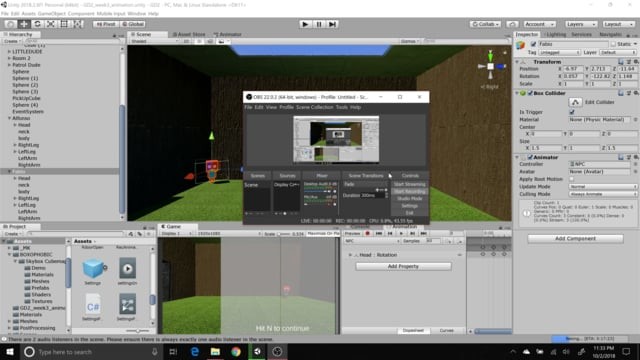Image resolution: width=640 pixels, height=360 pixels.
Task: Select the Settings cube asset
Action: 93,271
